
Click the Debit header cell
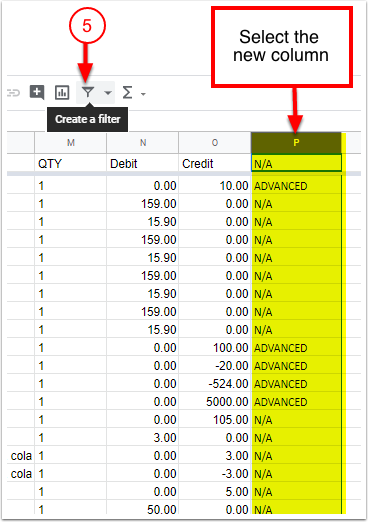[143, 163]
